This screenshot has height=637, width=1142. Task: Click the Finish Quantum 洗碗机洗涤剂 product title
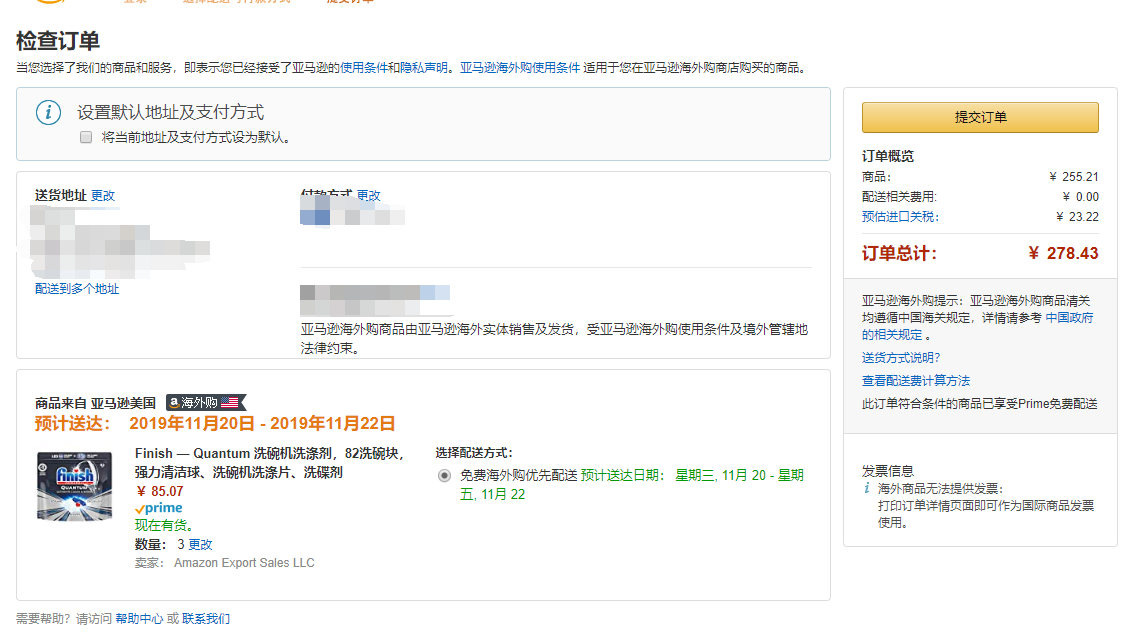pyautogui.click(x=269, y=463)
